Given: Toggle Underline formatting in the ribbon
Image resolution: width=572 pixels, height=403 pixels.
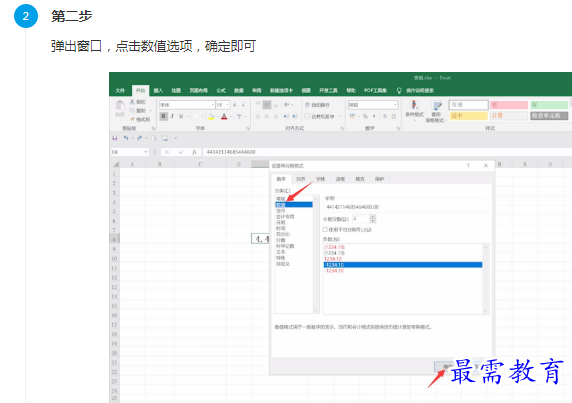Looking at the screenshot, I should 181,116.
